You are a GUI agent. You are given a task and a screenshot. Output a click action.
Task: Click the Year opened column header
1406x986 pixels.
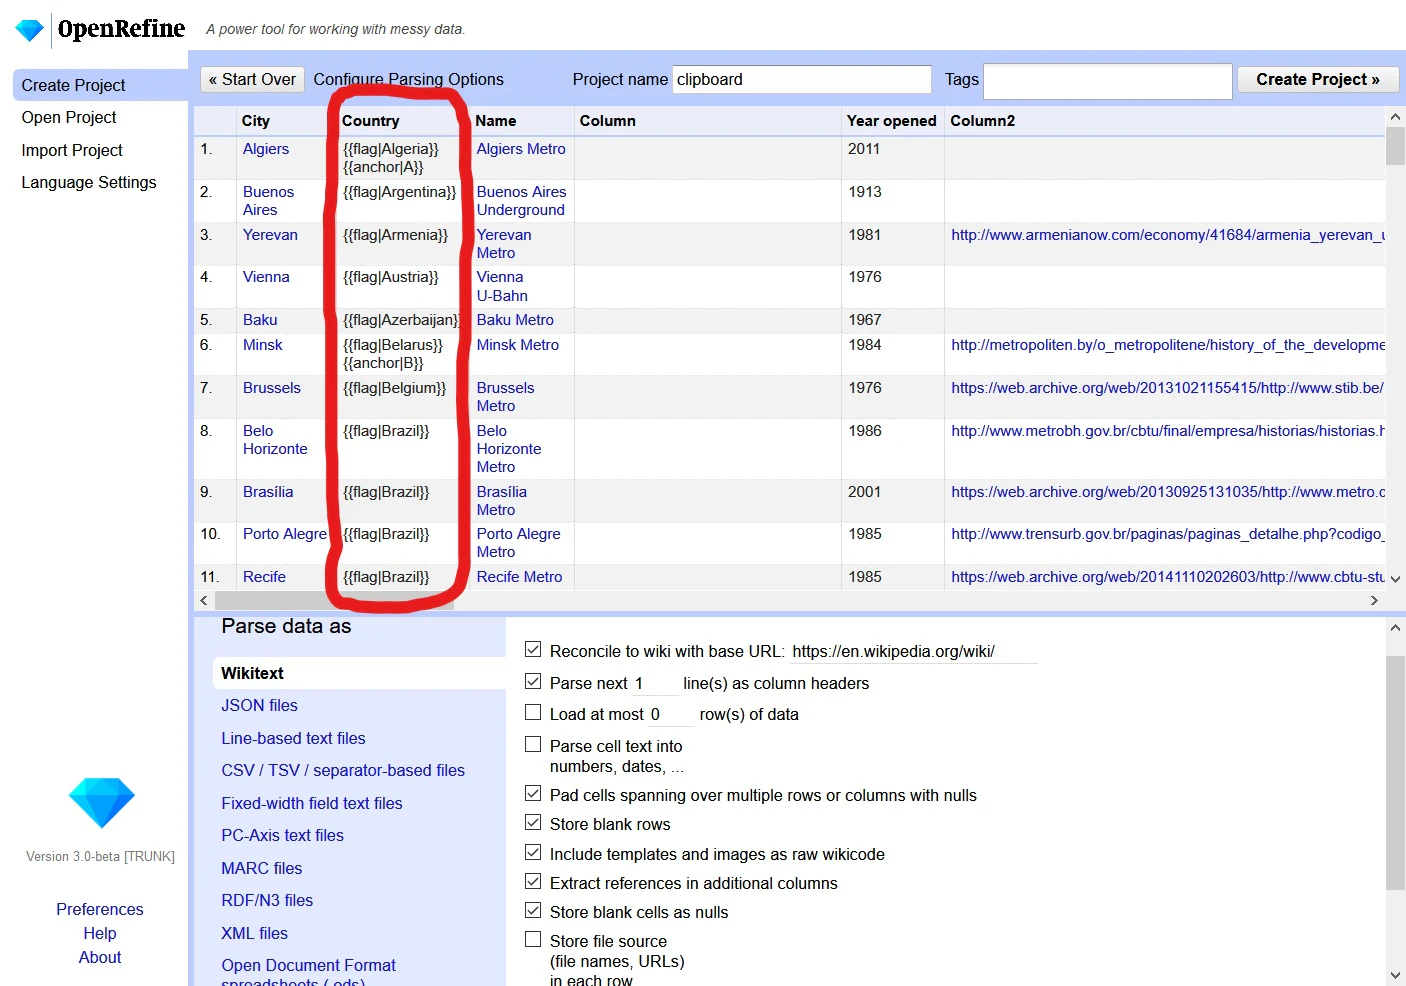click(891, 121)
